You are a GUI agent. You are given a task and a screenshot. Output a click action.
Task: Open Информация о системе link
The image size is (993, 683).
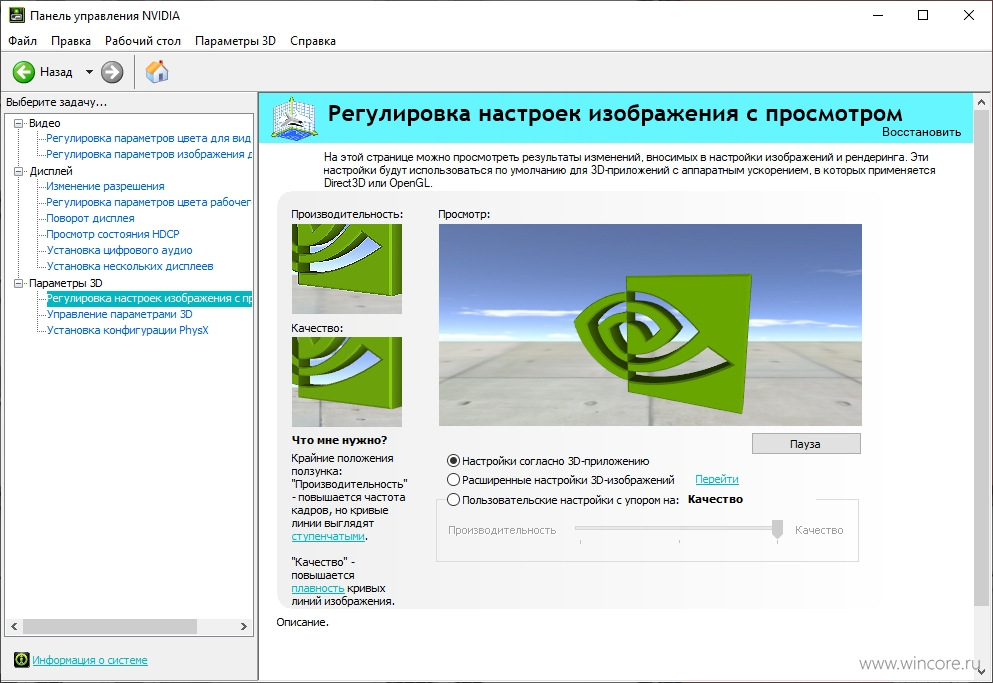point(90,660)
